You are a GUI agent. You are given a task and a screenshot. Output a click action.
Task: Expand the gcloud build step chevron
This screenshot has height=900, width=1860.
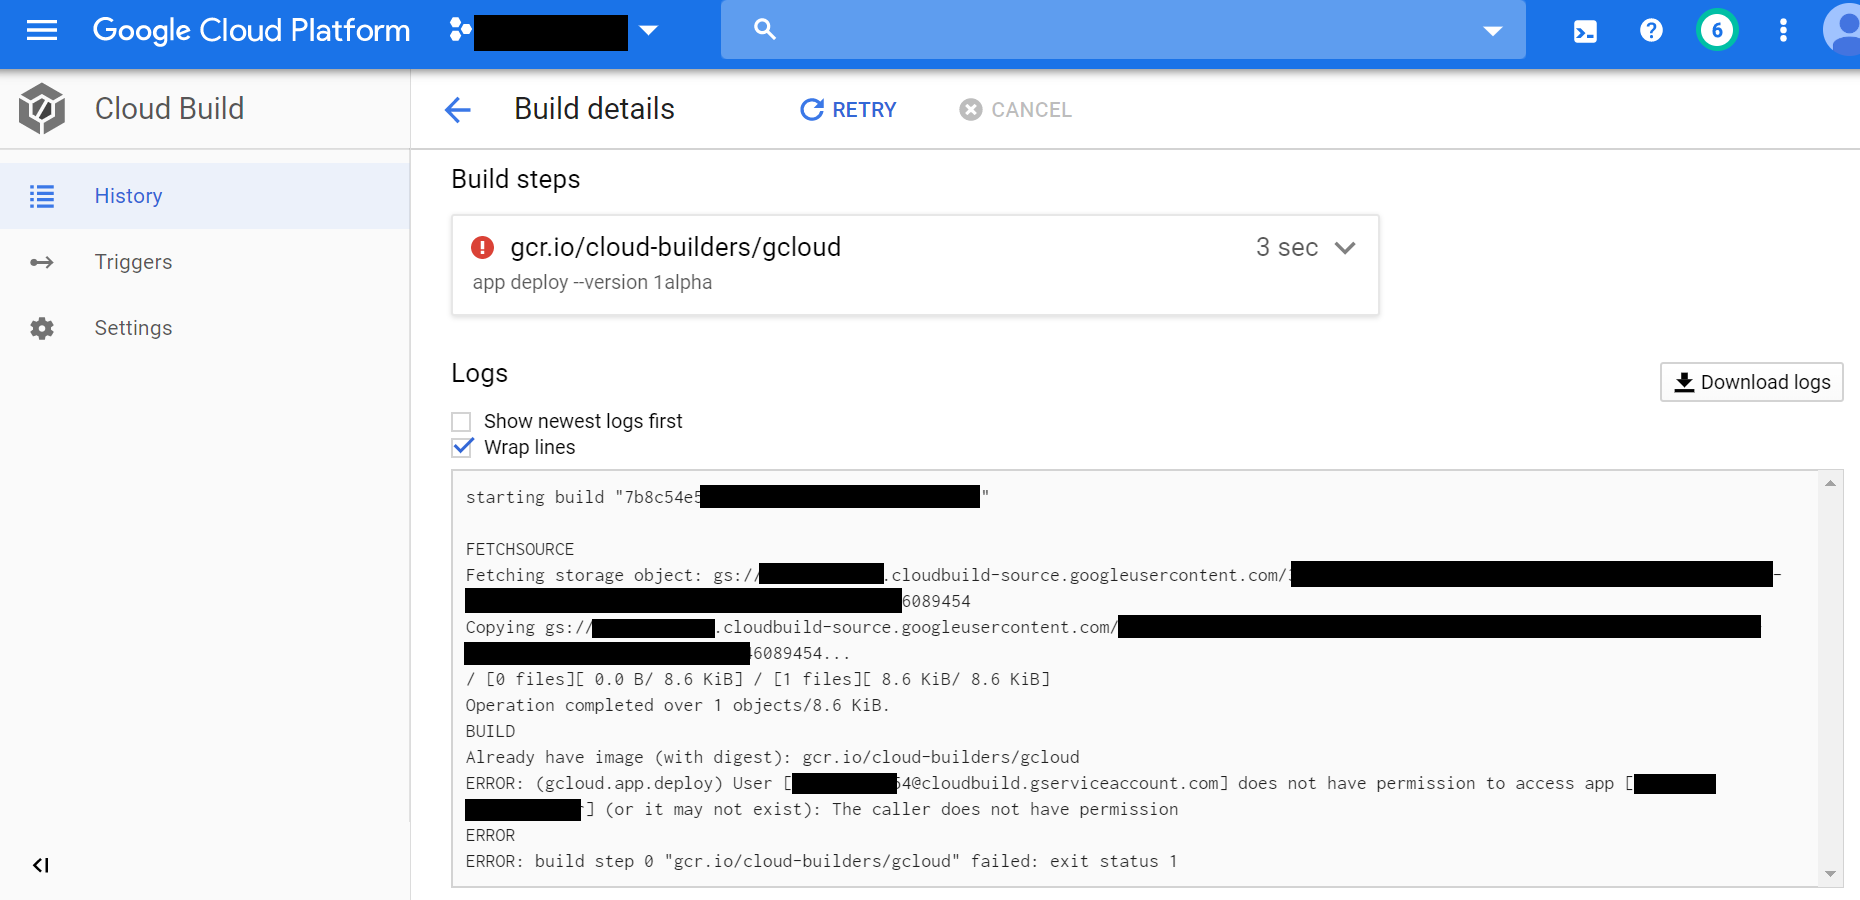1345,247
